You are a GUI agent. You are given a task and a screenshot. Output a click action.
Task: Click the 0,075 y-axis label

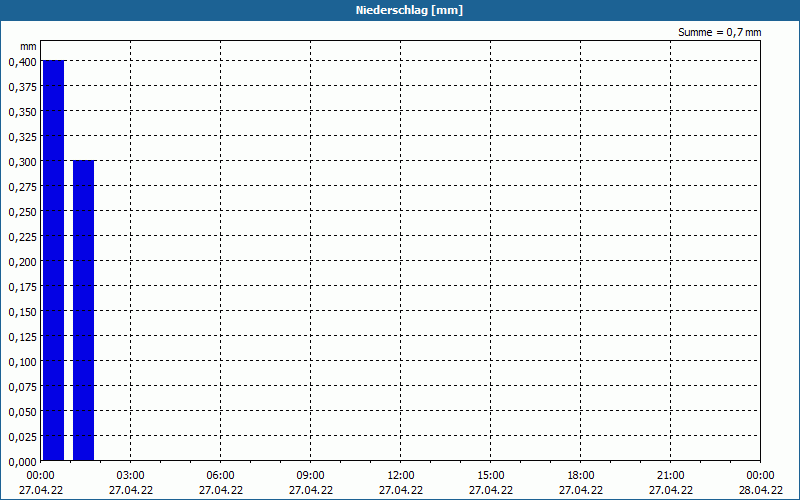pyautogui.click(x=22, y=387)
